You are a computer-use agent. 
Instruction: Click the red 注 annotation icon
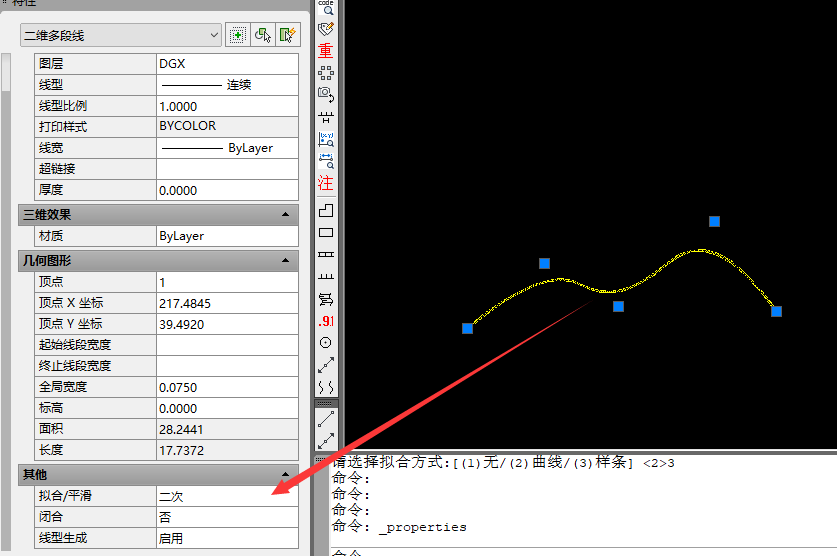click(x=326, y=183)
